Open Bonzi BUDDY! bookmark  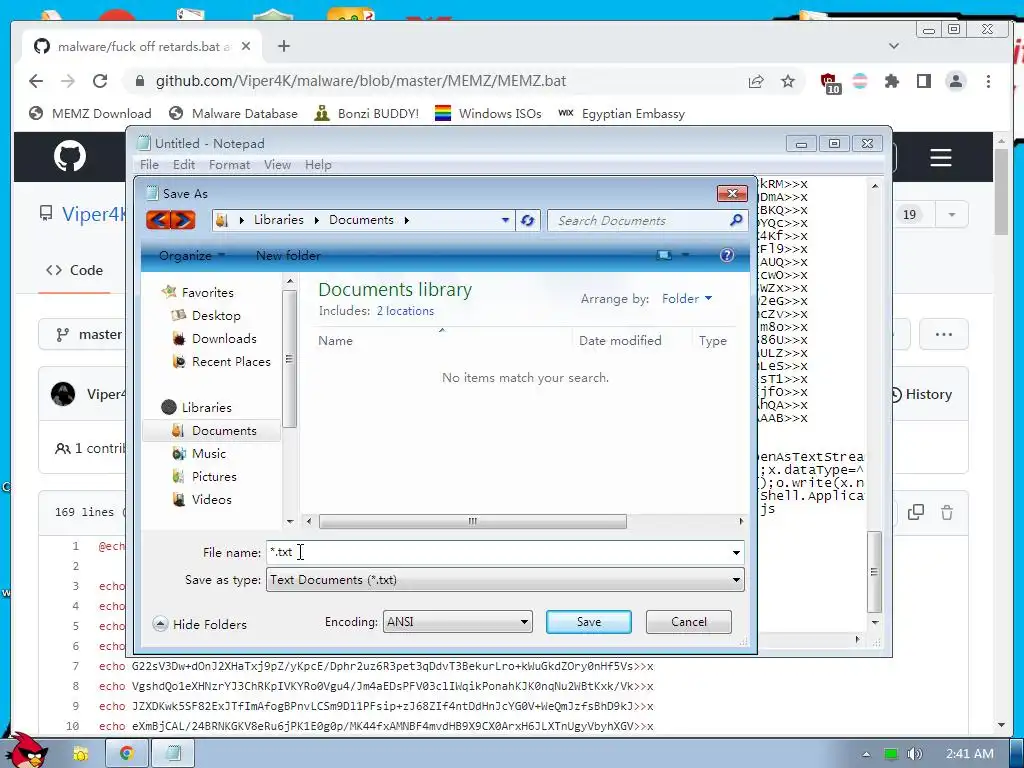[x=366, y=114]
